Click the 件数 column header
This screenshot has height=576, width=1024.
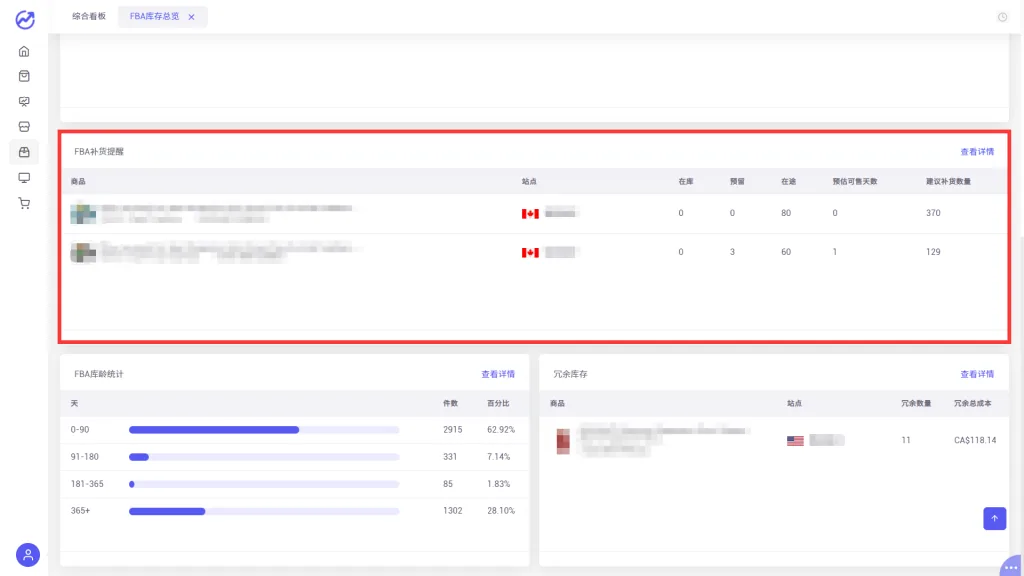tap(451, 404)
